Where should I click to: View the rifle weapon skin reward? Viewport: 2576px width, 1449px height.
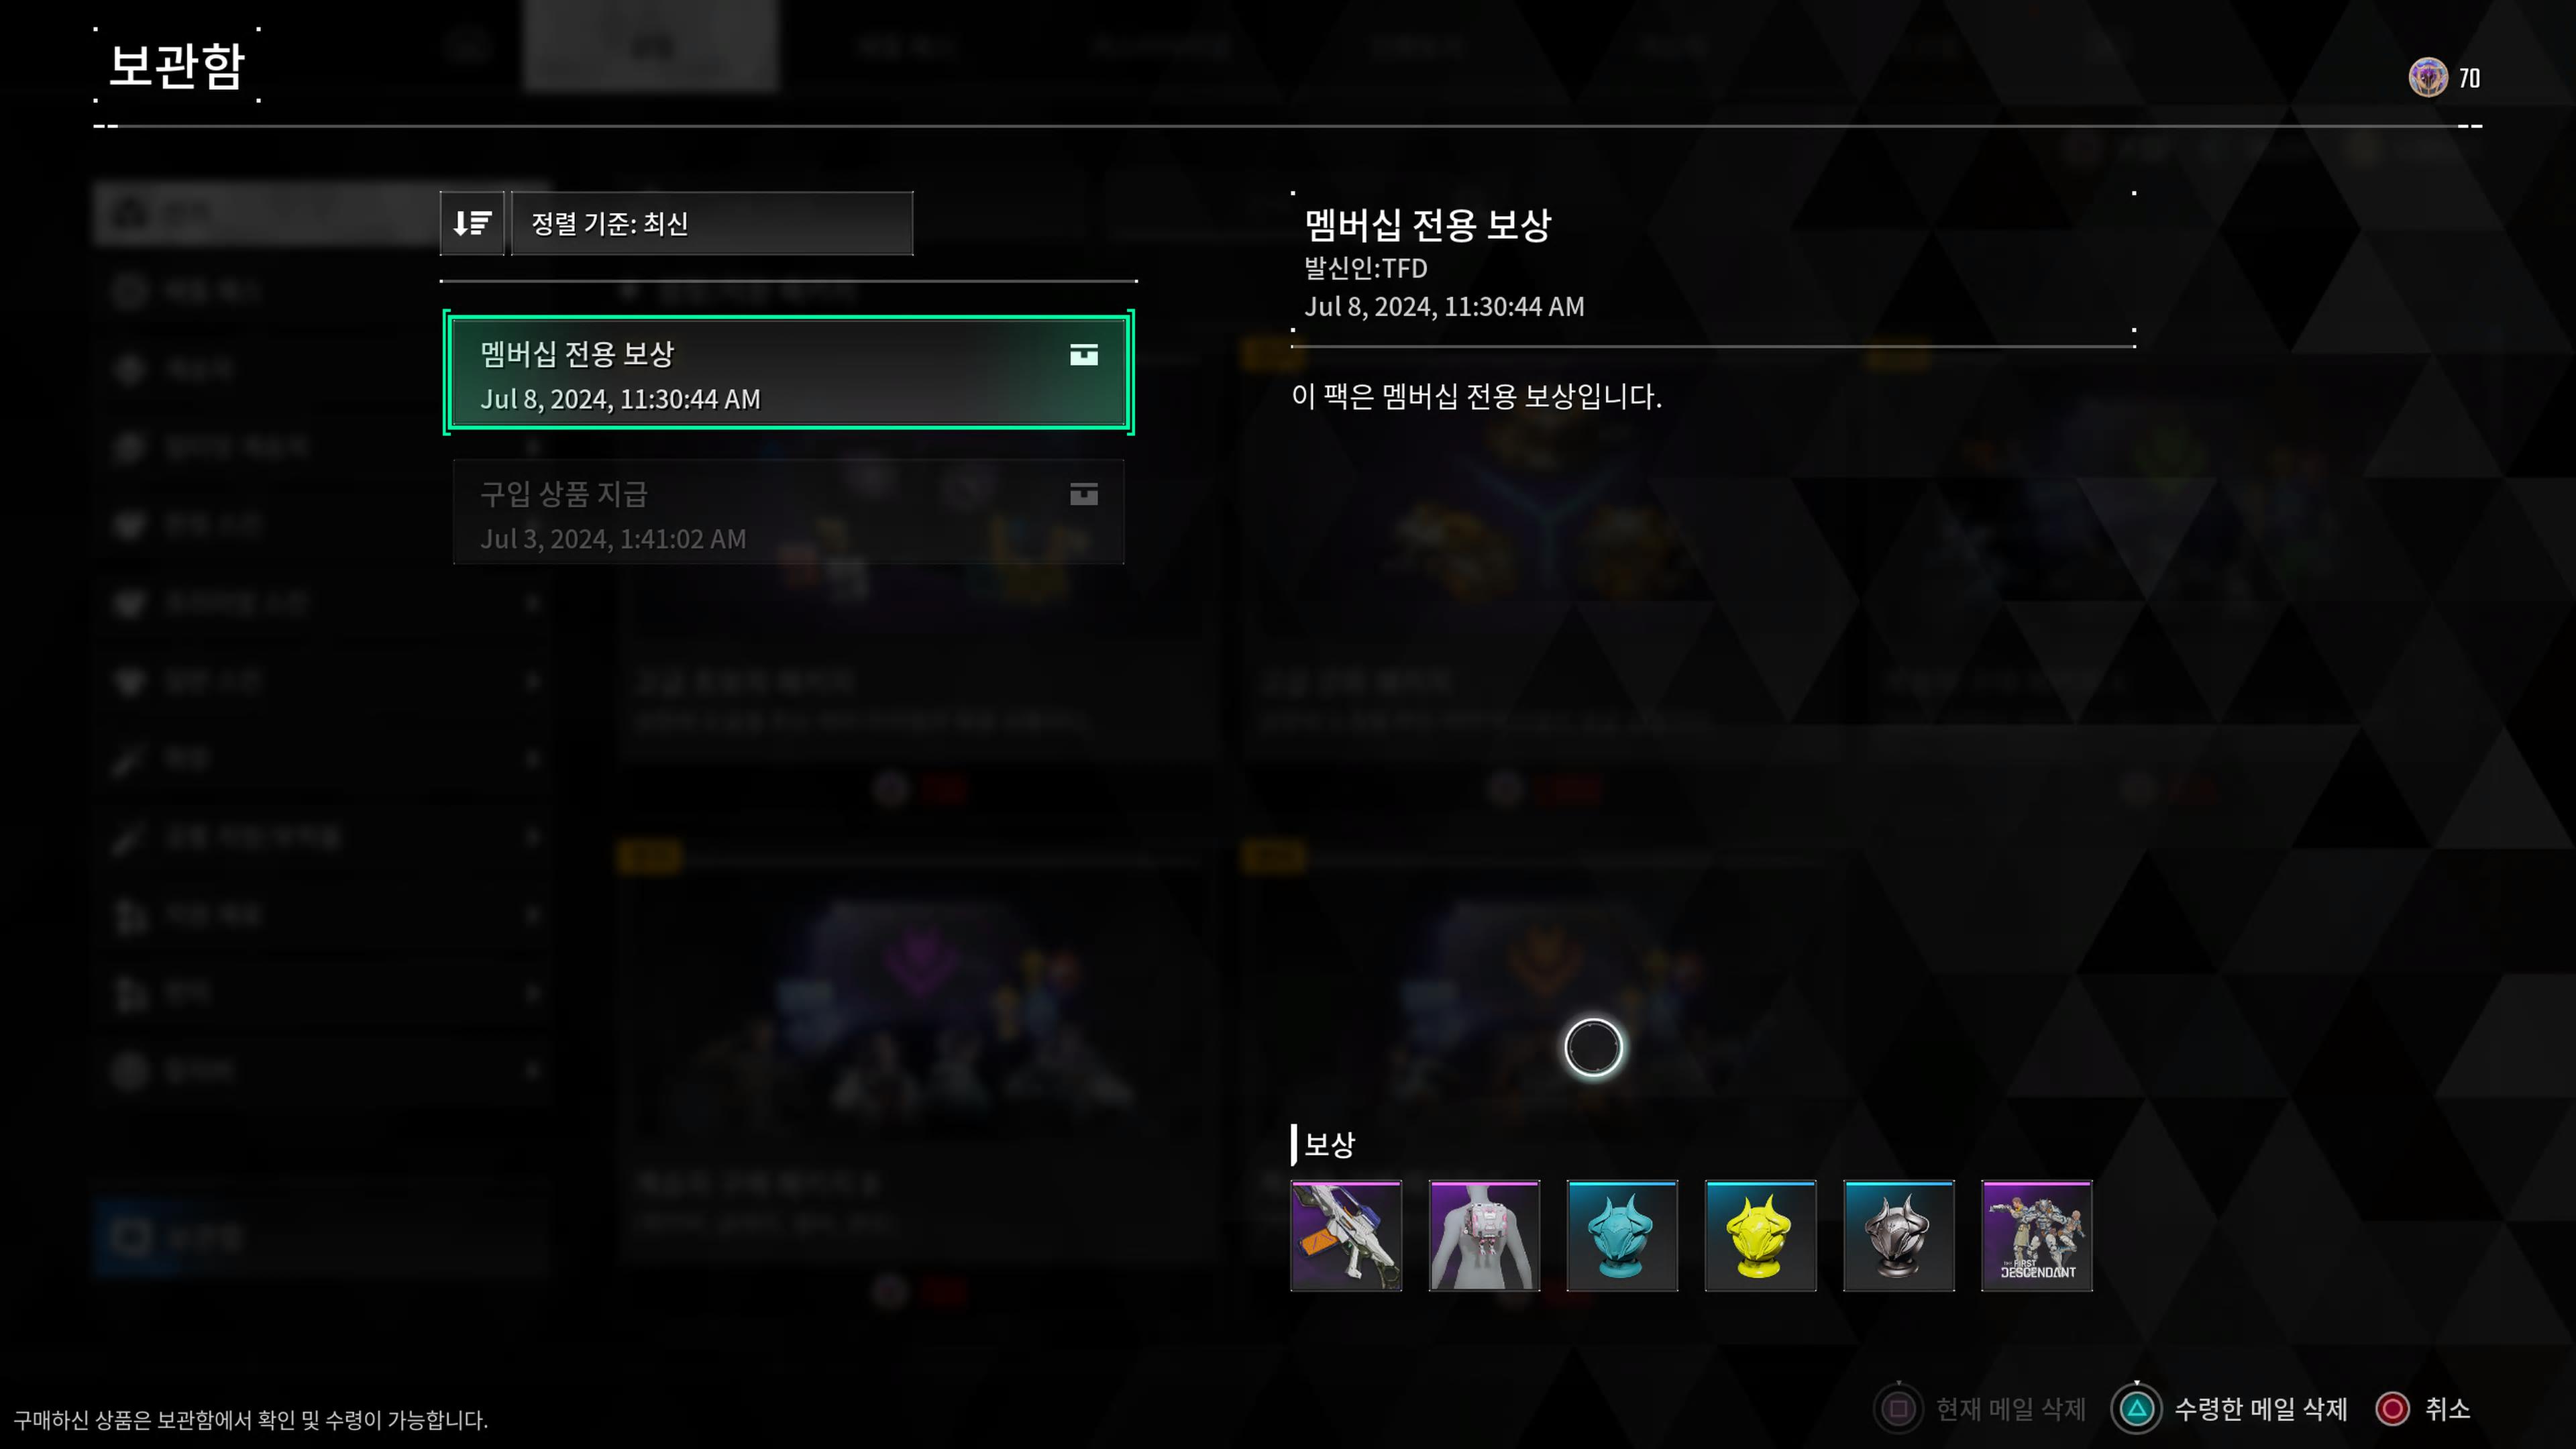(1346, 1236)
